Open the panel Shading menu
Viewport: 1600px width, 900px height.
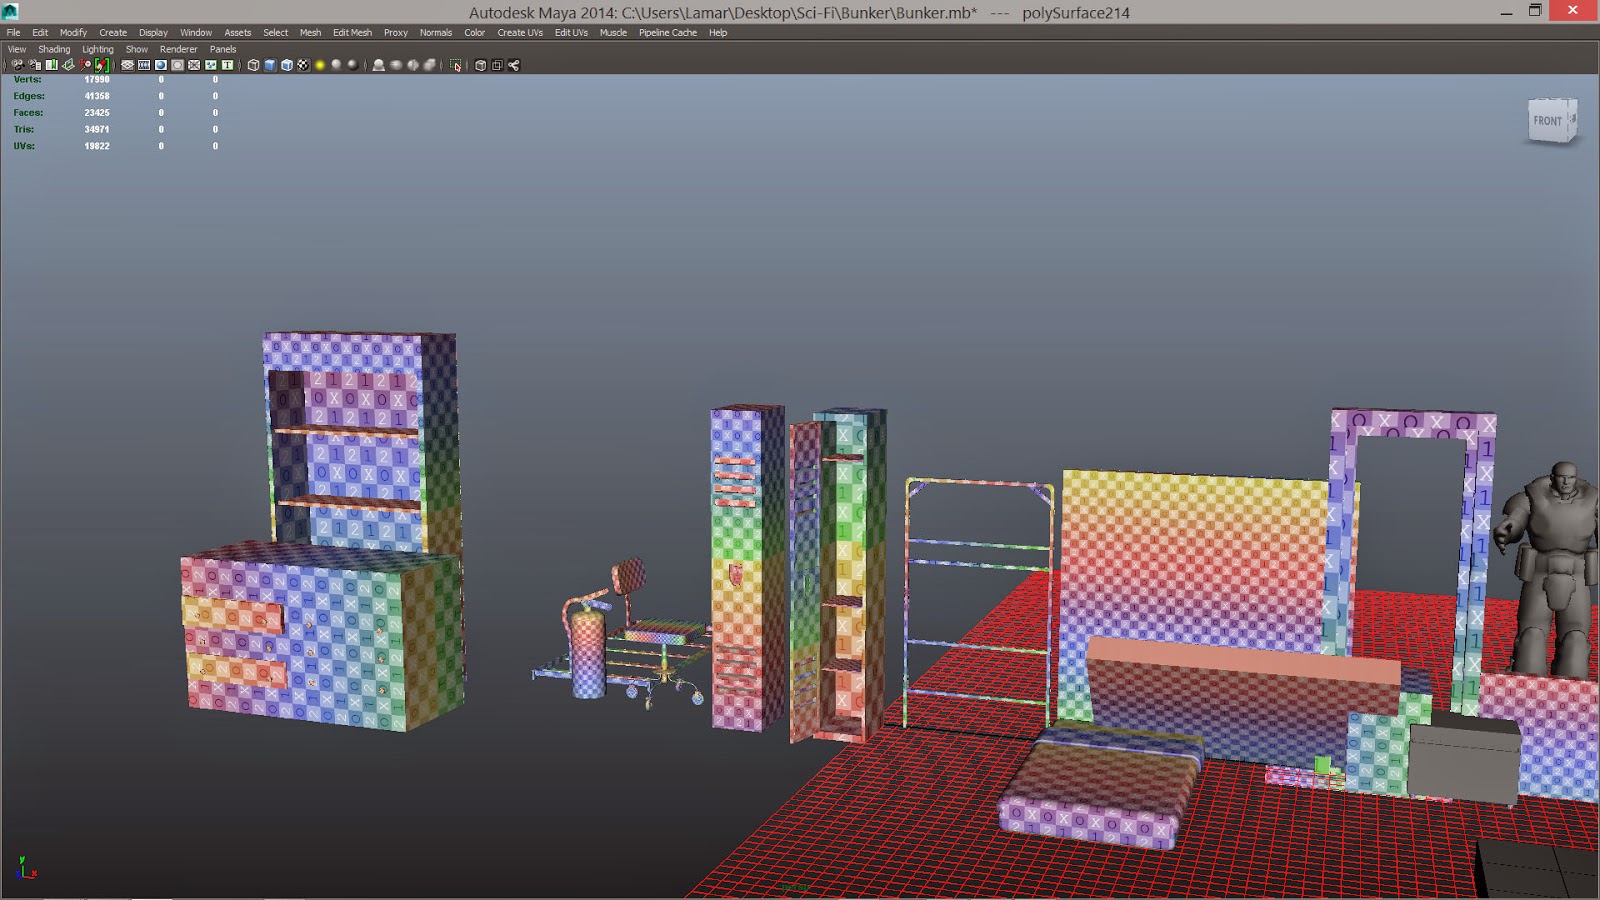[x=54, y=49]
